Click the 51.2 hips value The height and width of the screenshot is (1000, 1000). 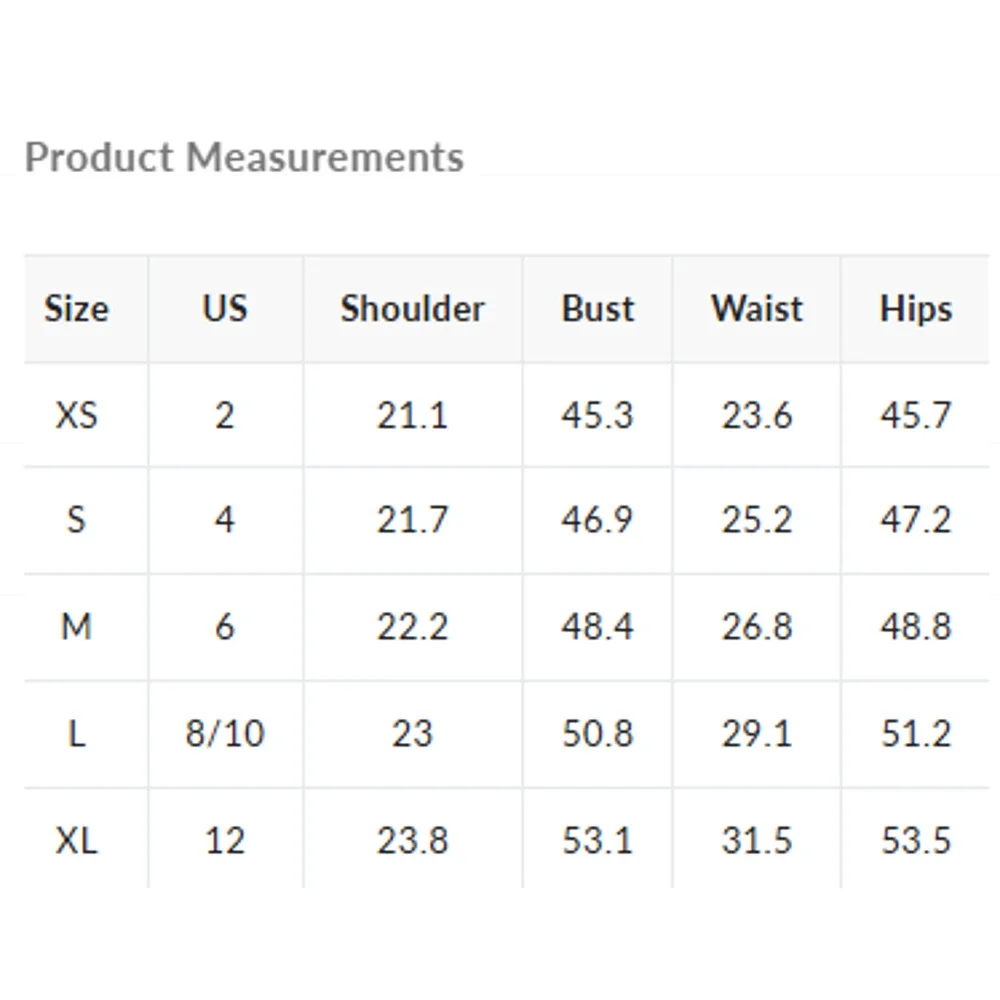(x=916, y=733)
